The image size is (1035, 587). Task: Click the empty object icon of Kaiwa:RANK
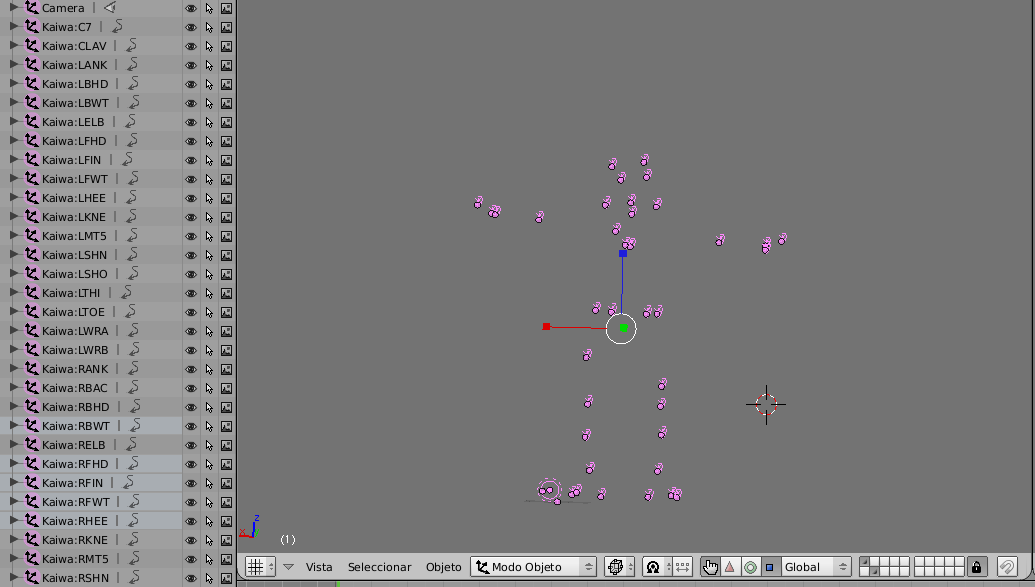[x=31, y=368]
